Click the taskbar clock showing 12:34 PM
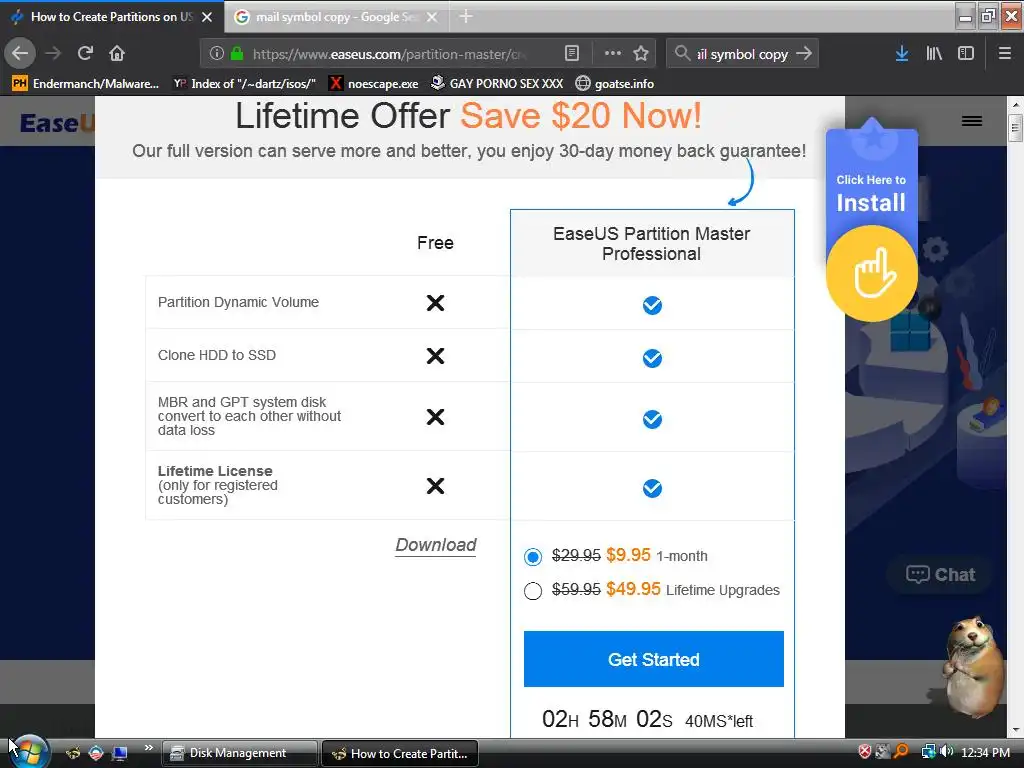The height and width of the screenshot is (768, 1024). tap(985, 752)
